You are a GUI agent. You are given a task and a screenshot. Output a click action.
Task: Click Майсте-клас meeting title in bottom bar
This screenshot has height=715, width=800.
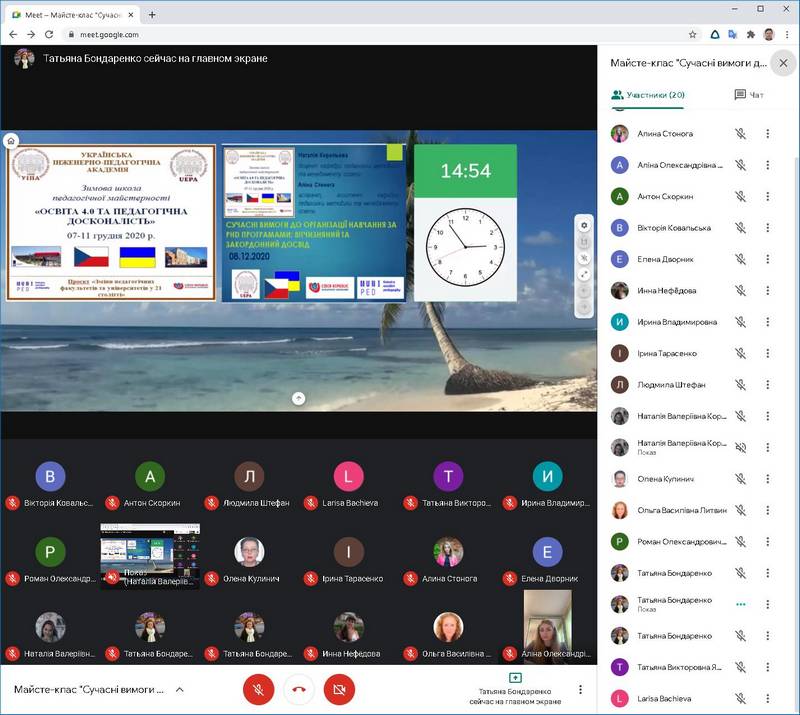pos(89,689)
